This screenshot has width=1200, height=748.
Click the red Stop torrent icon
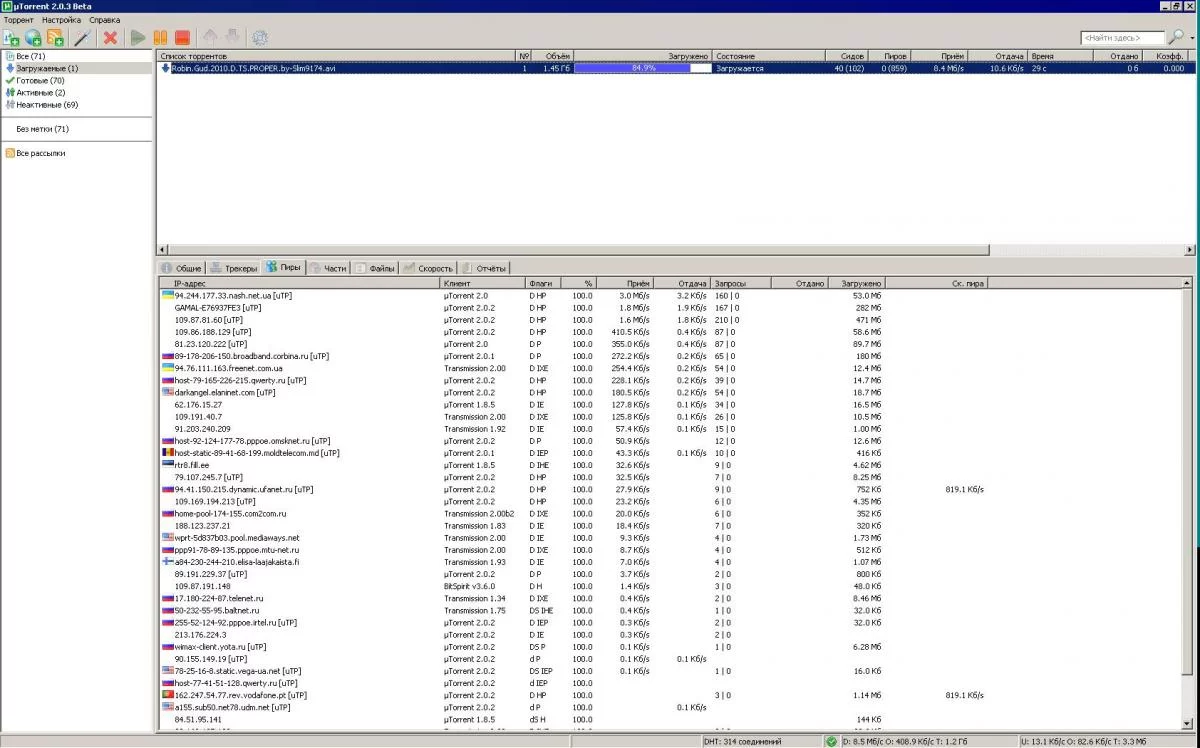(182, 38)
